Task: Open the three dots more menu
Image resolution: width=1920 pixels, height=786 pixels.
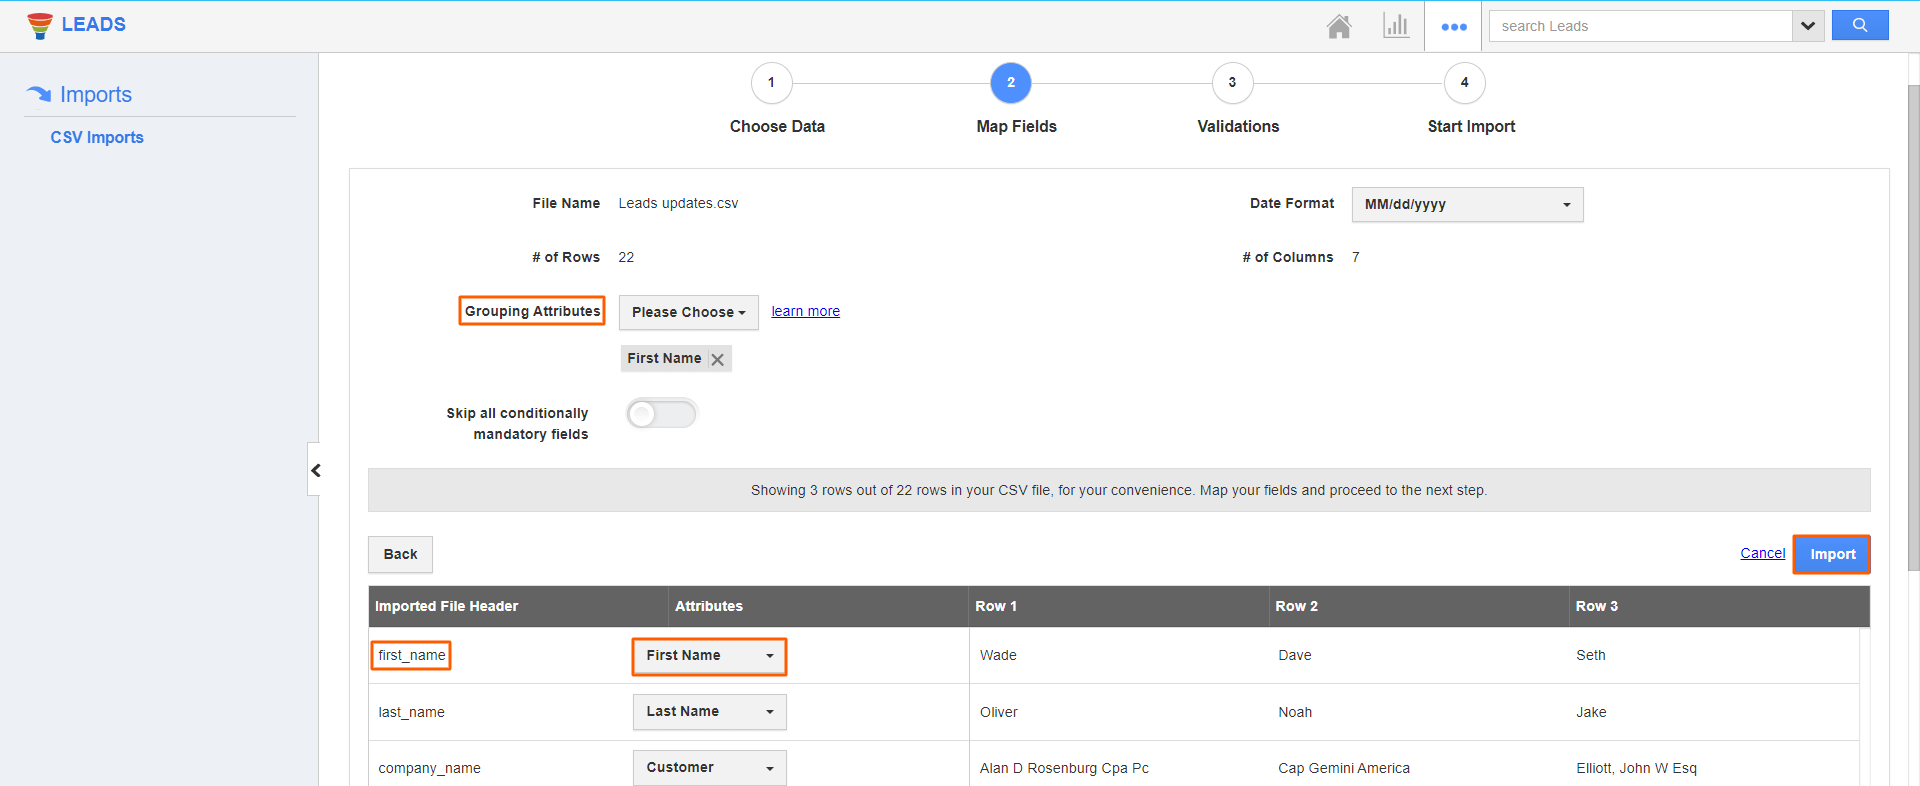Action: tap(1453, 27)
